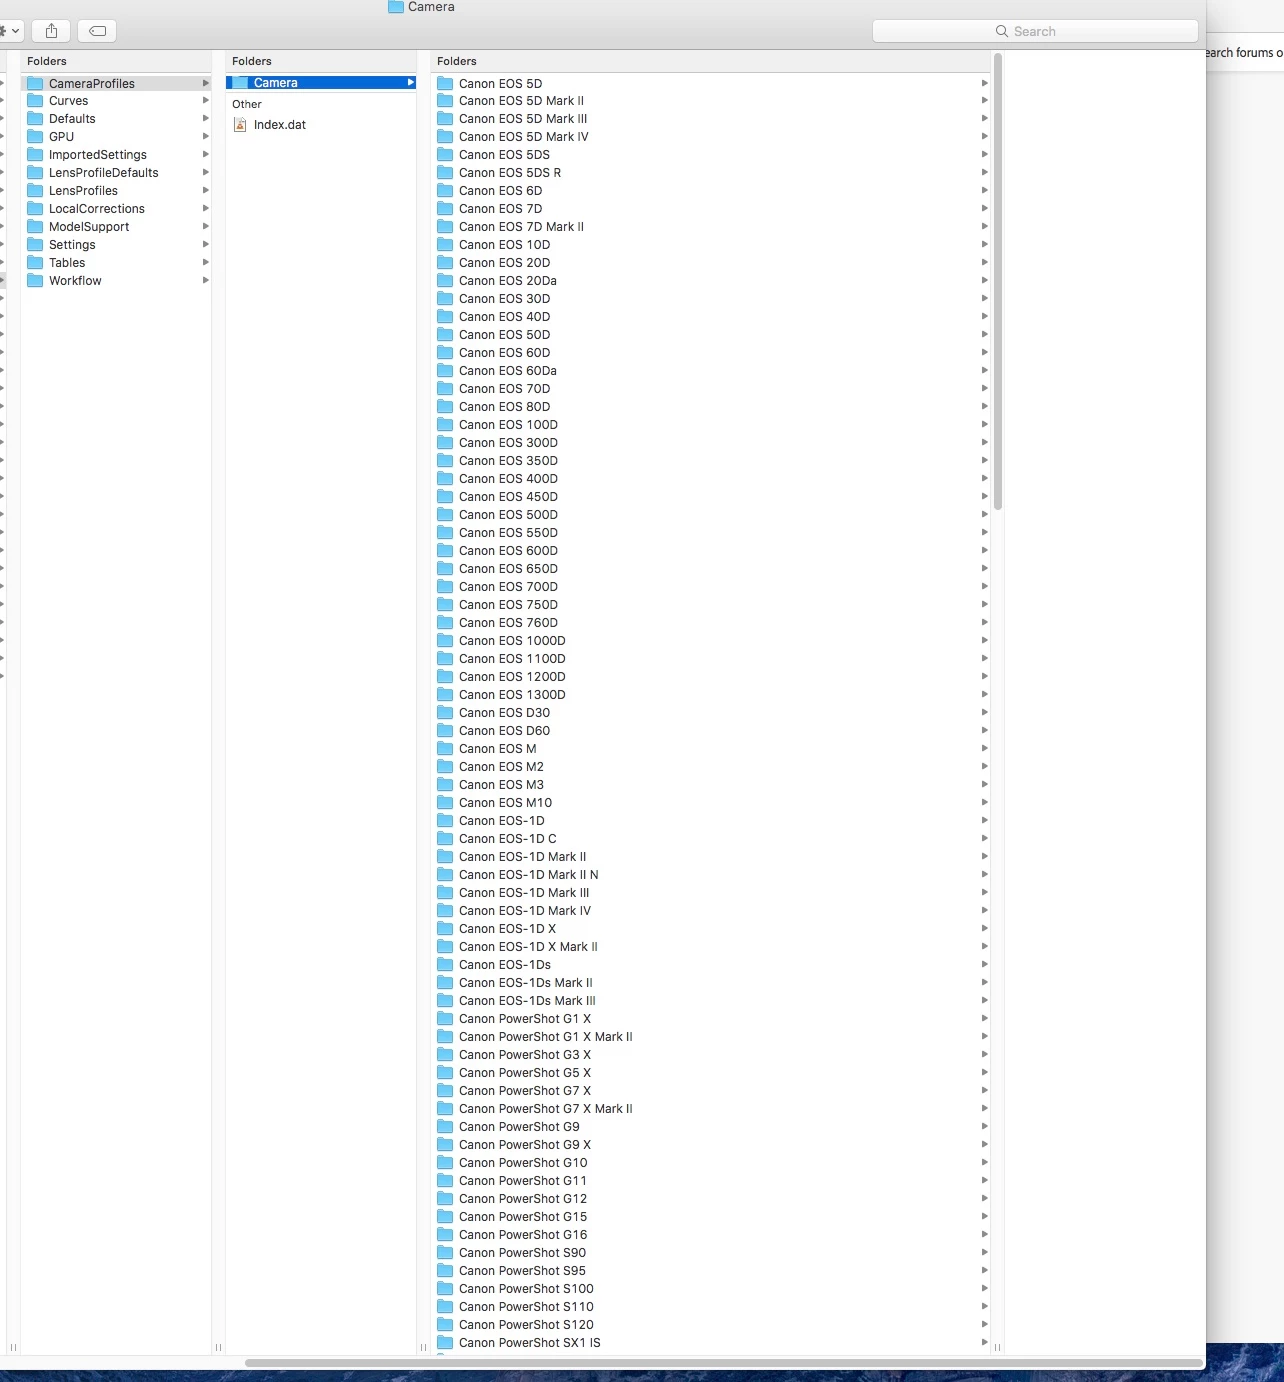Click the Camera folder title proxy icon
This screenshot has height=1382, width=1284.
[396, 7]
